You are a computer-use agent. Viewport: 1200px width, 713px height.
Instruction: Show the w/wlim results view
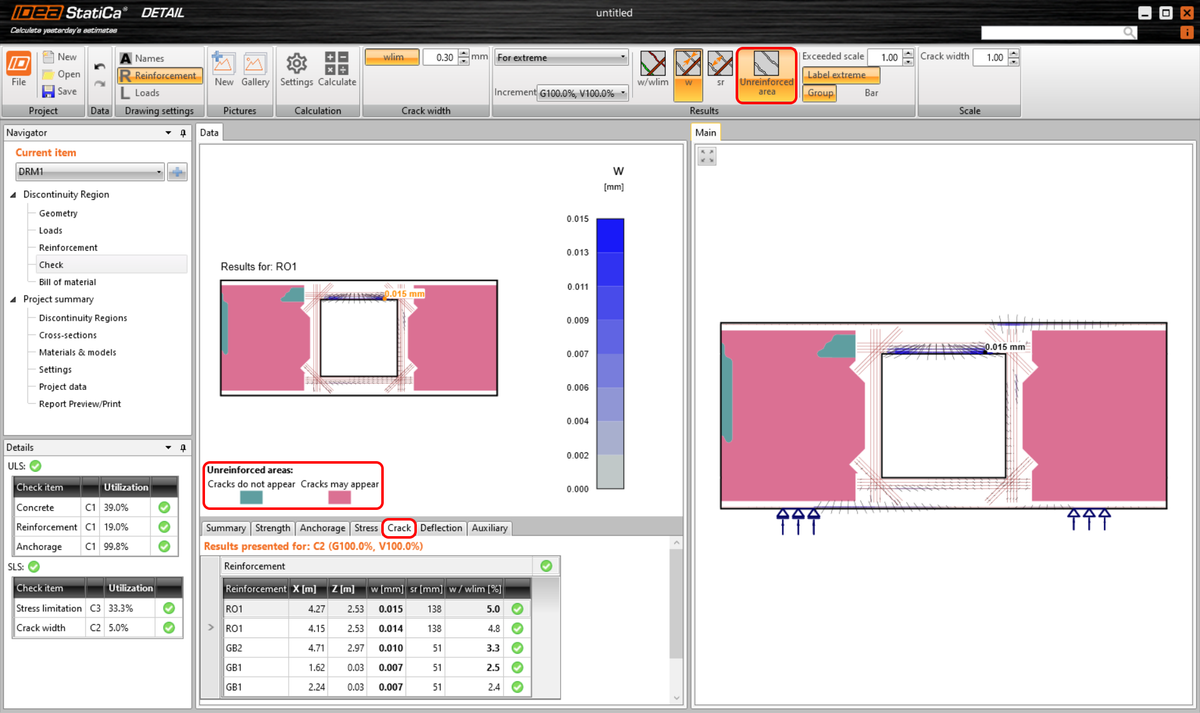point(652,70)
